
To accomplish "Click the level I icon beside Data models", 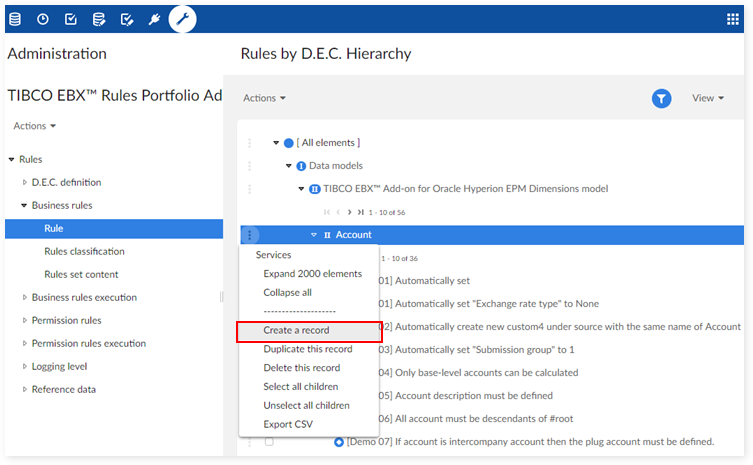I will tap(301, 166).
